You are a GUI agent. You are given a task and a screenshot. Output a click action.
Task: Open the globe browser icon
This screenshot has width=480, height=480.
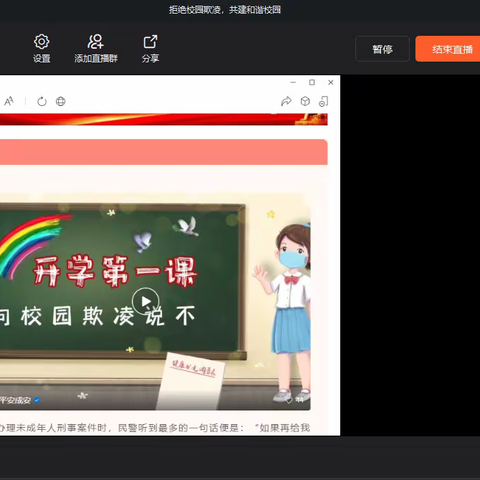[61, 101]
